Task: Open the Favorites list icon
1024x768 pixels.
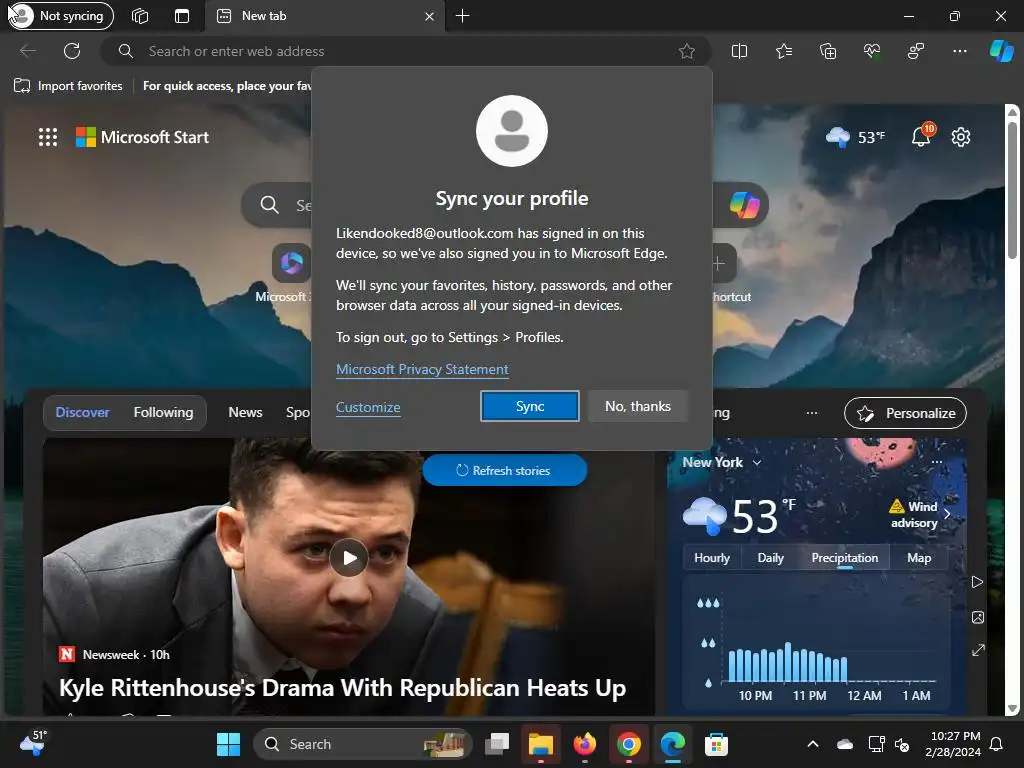Action: click(x=784, y=51)
